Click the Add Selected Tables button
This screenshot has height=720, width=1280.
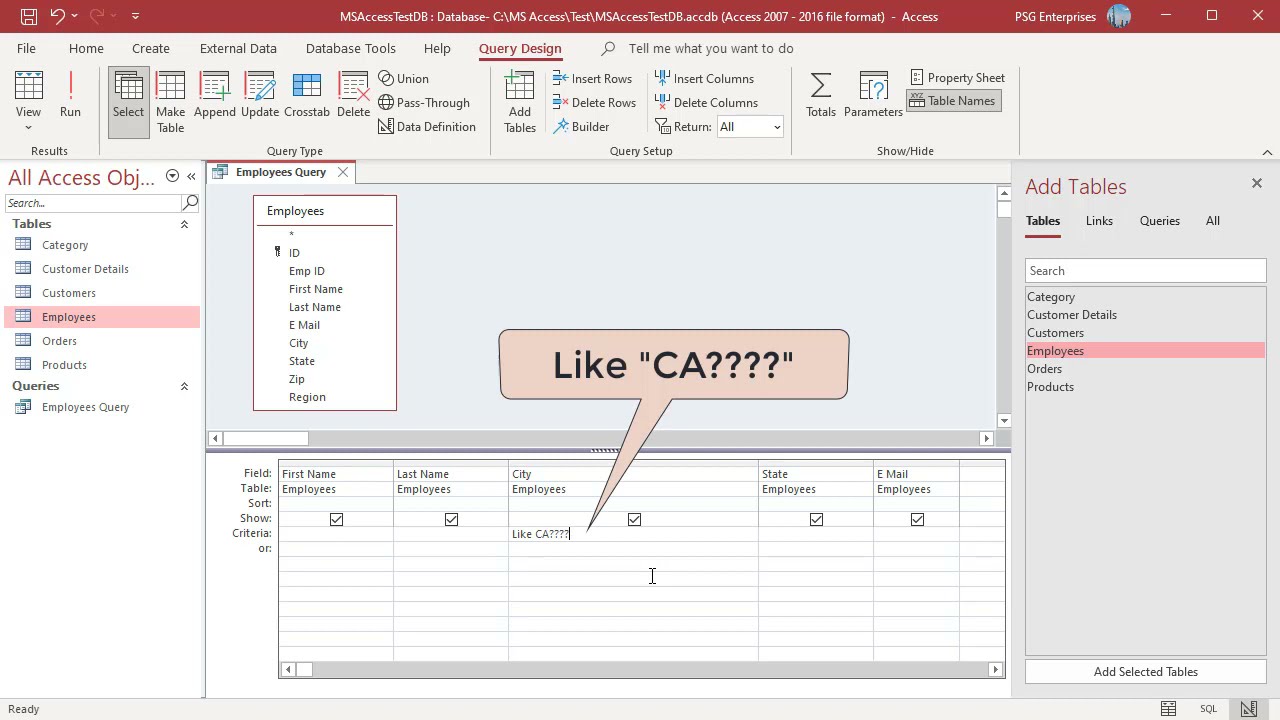1146,672
